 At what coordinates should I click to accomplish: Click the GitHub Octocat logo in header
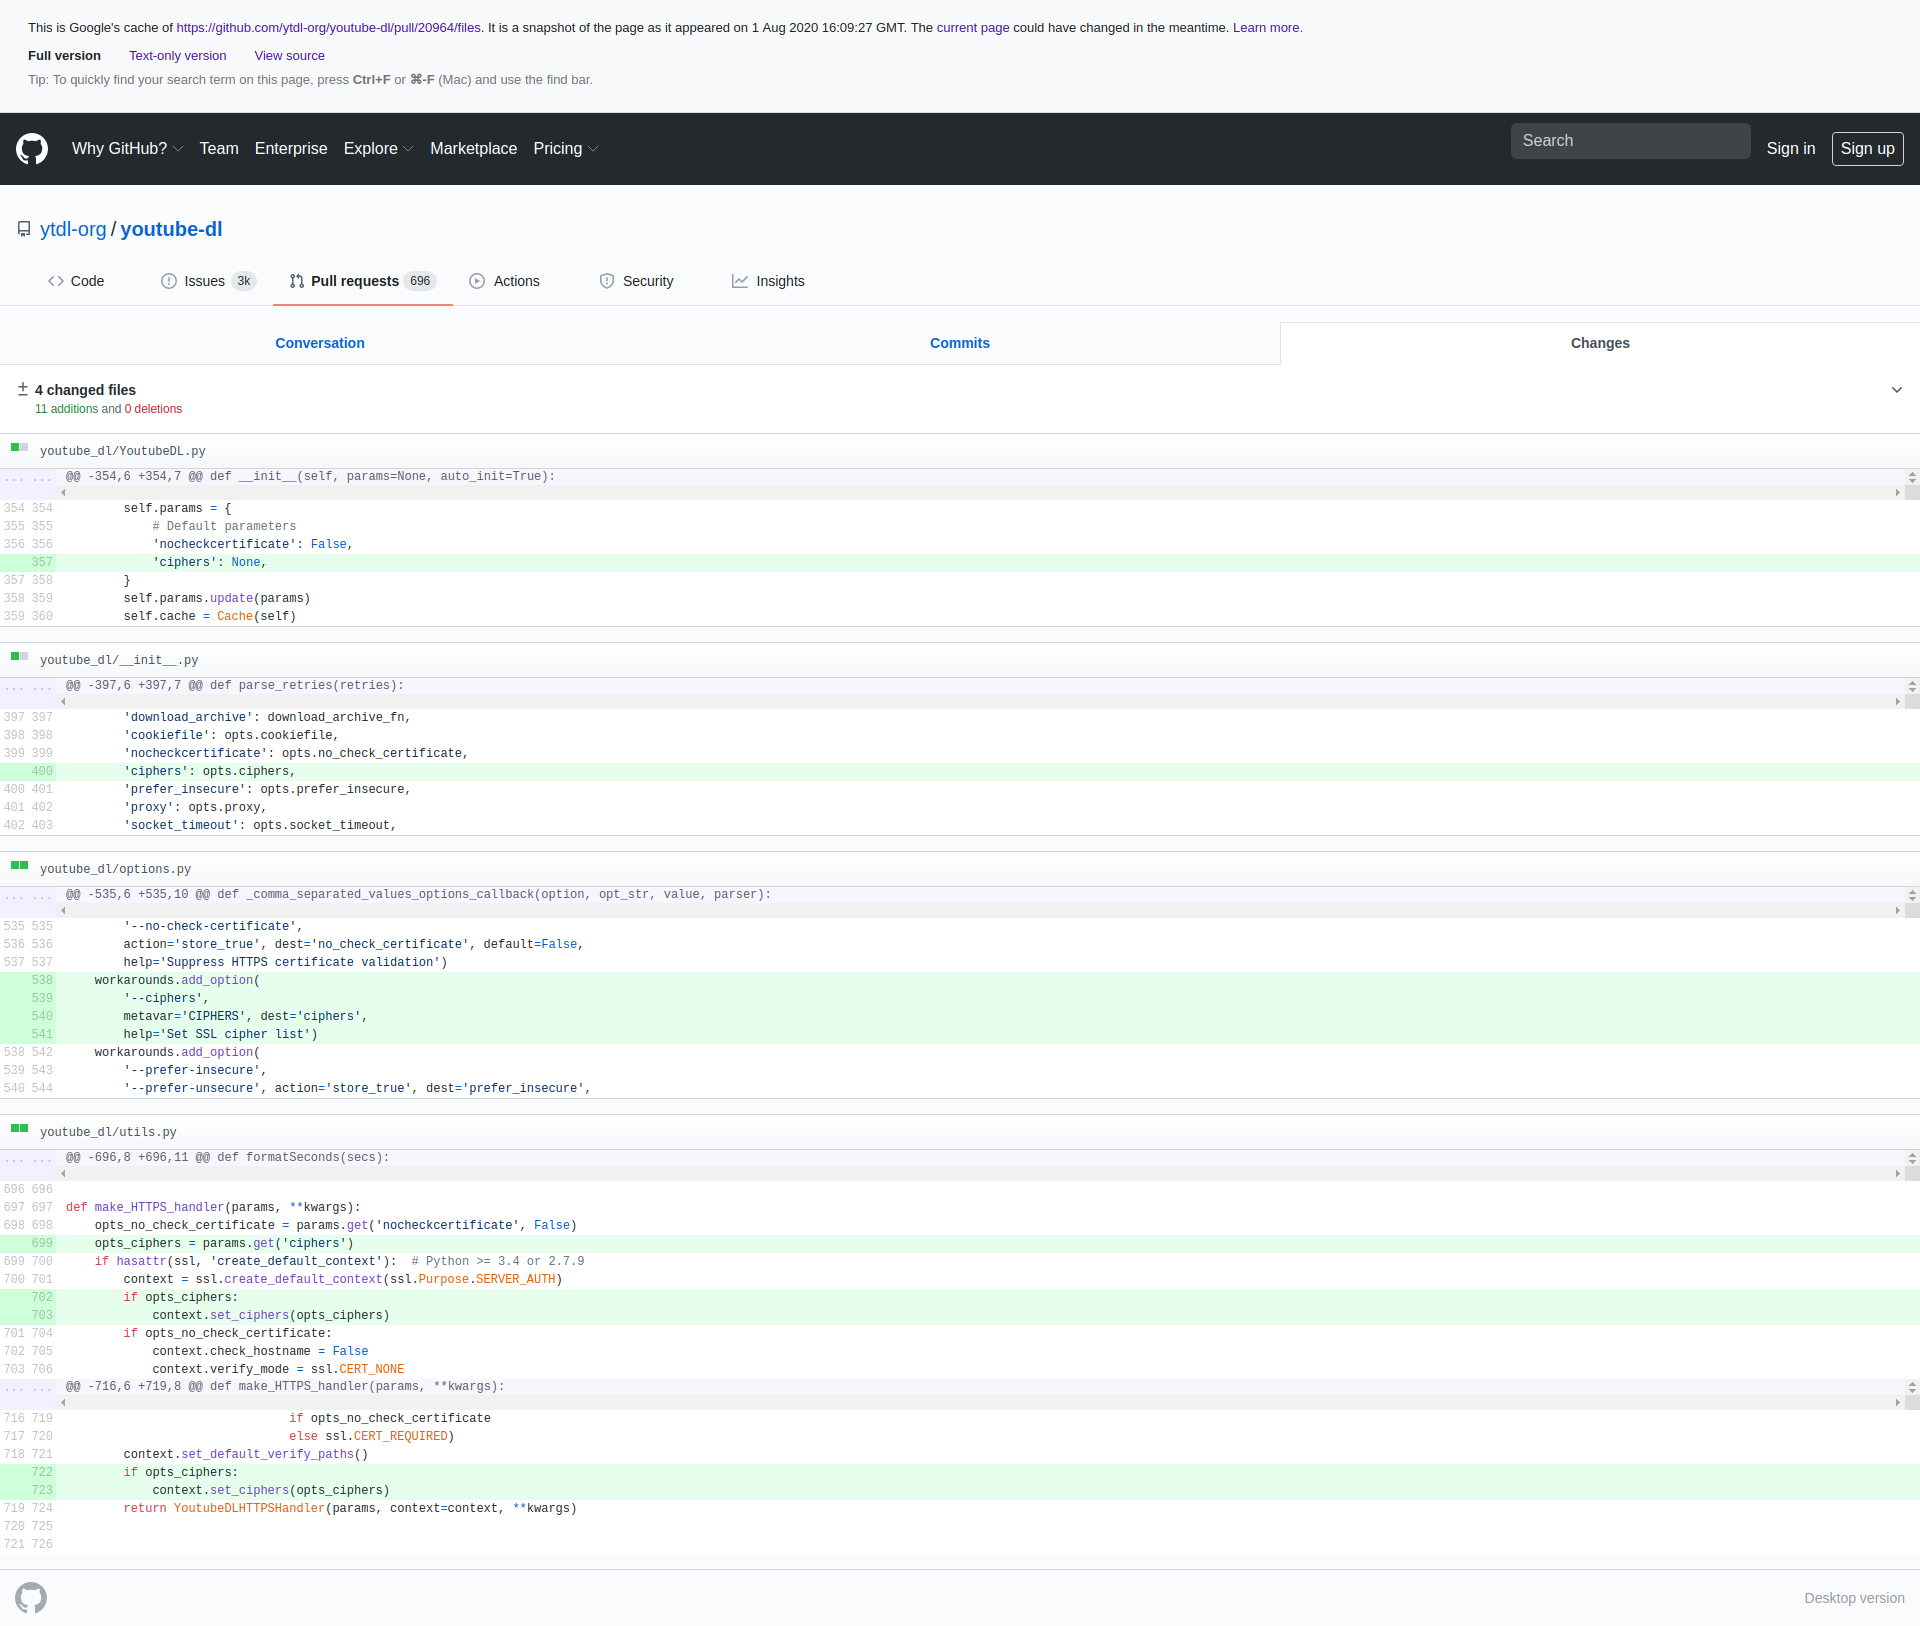(32, 149)
